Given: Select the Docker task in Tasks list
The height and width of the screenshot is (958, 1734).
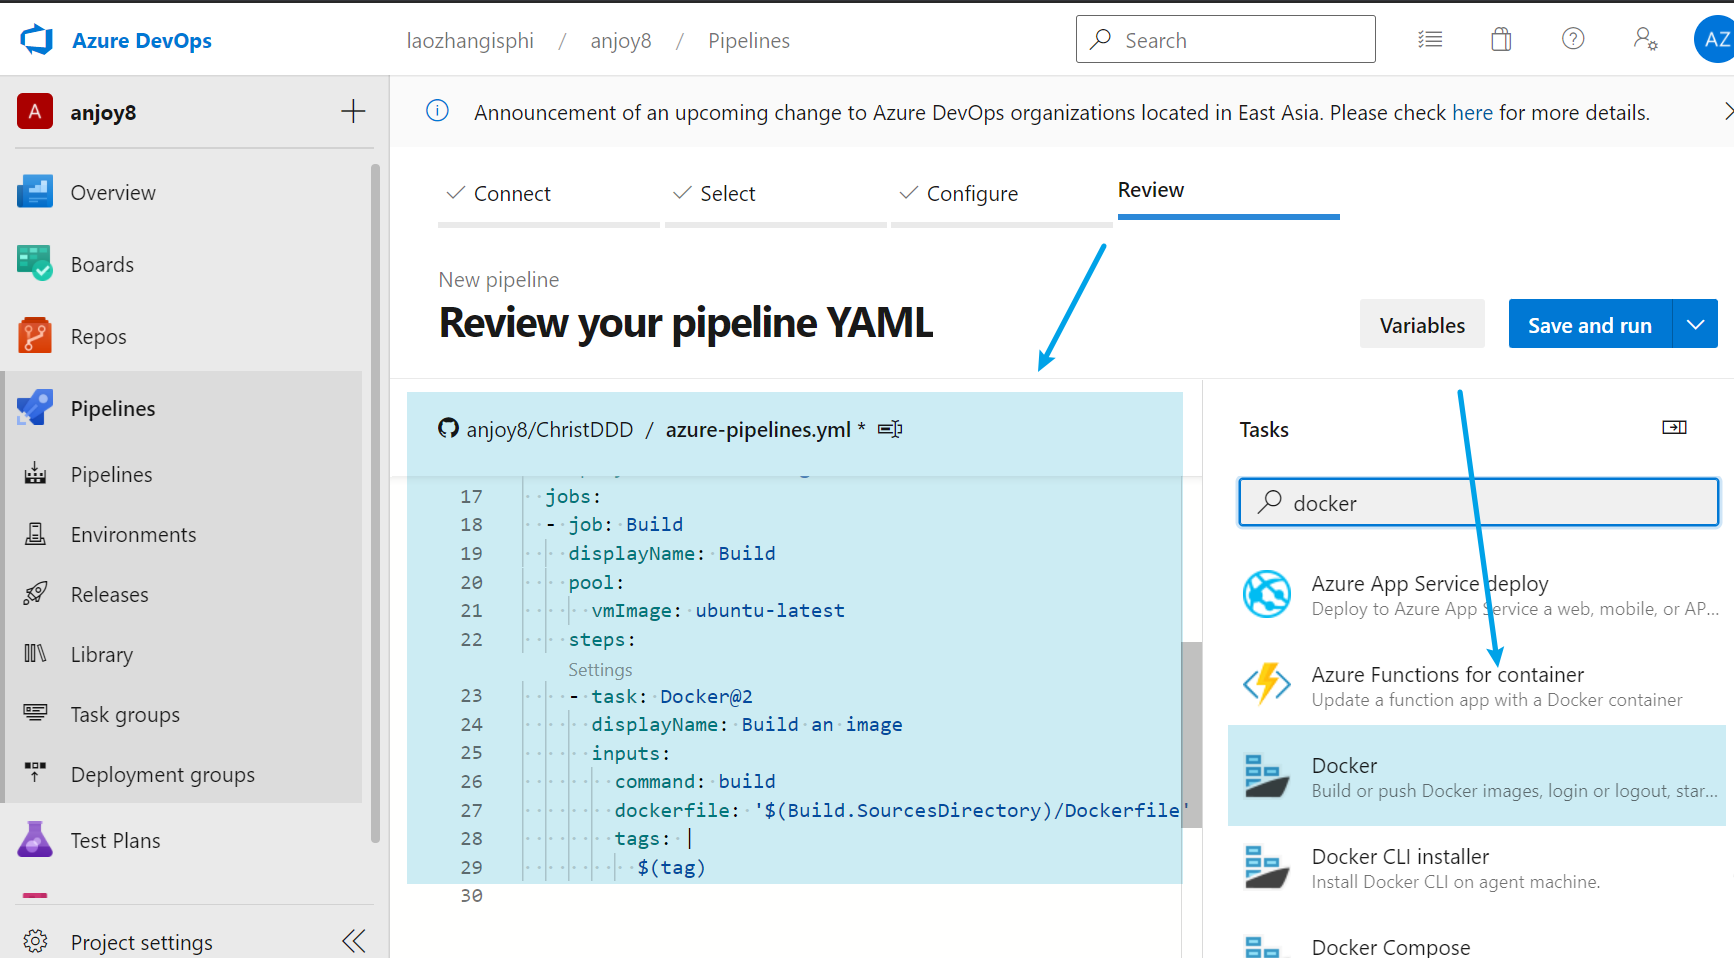Looking at the screenshot, I should tap(1477, 776).
